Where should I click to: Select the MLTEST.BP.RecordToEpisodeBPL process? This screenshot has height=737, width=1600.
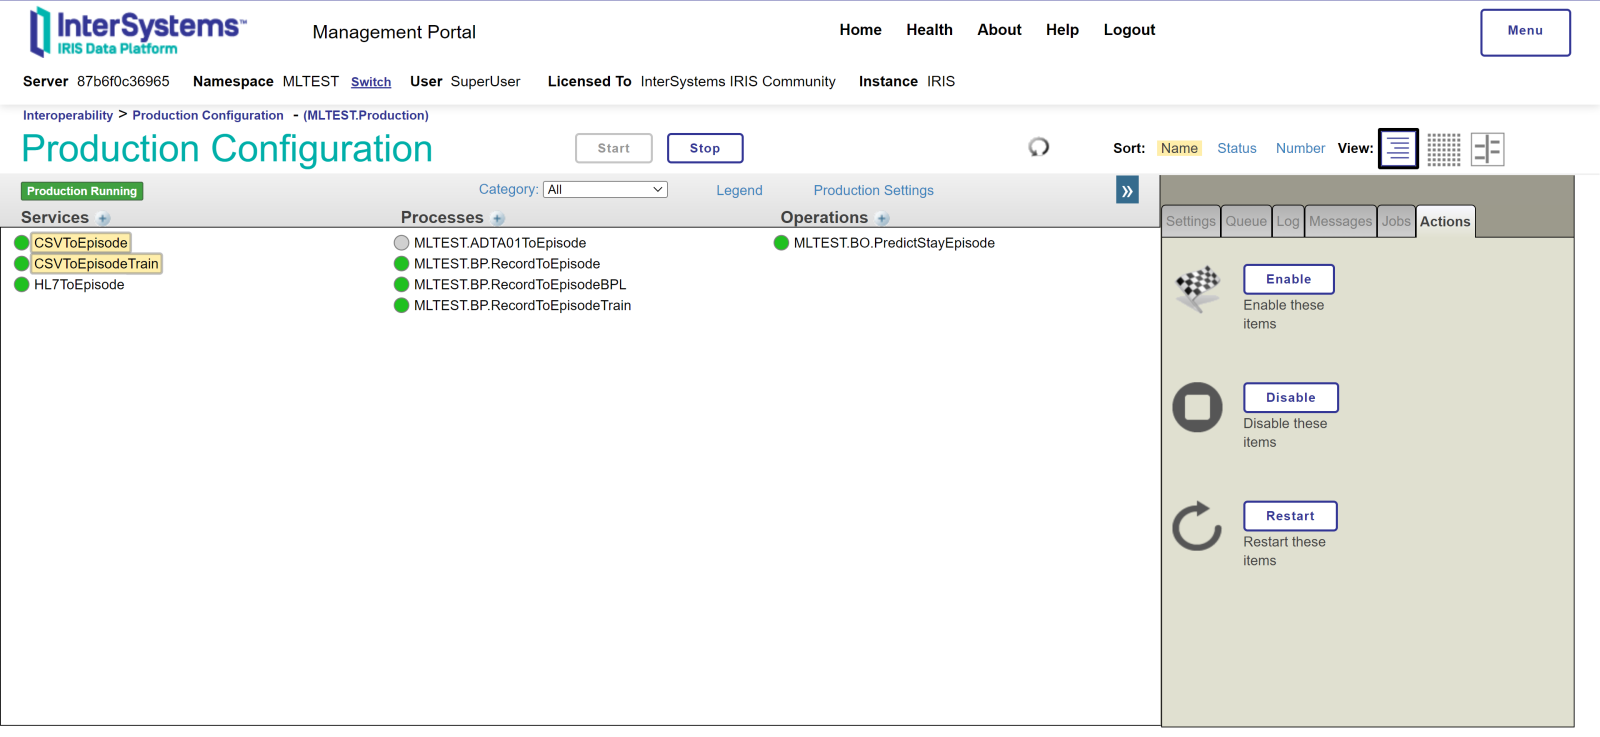[x=520, y=285]
